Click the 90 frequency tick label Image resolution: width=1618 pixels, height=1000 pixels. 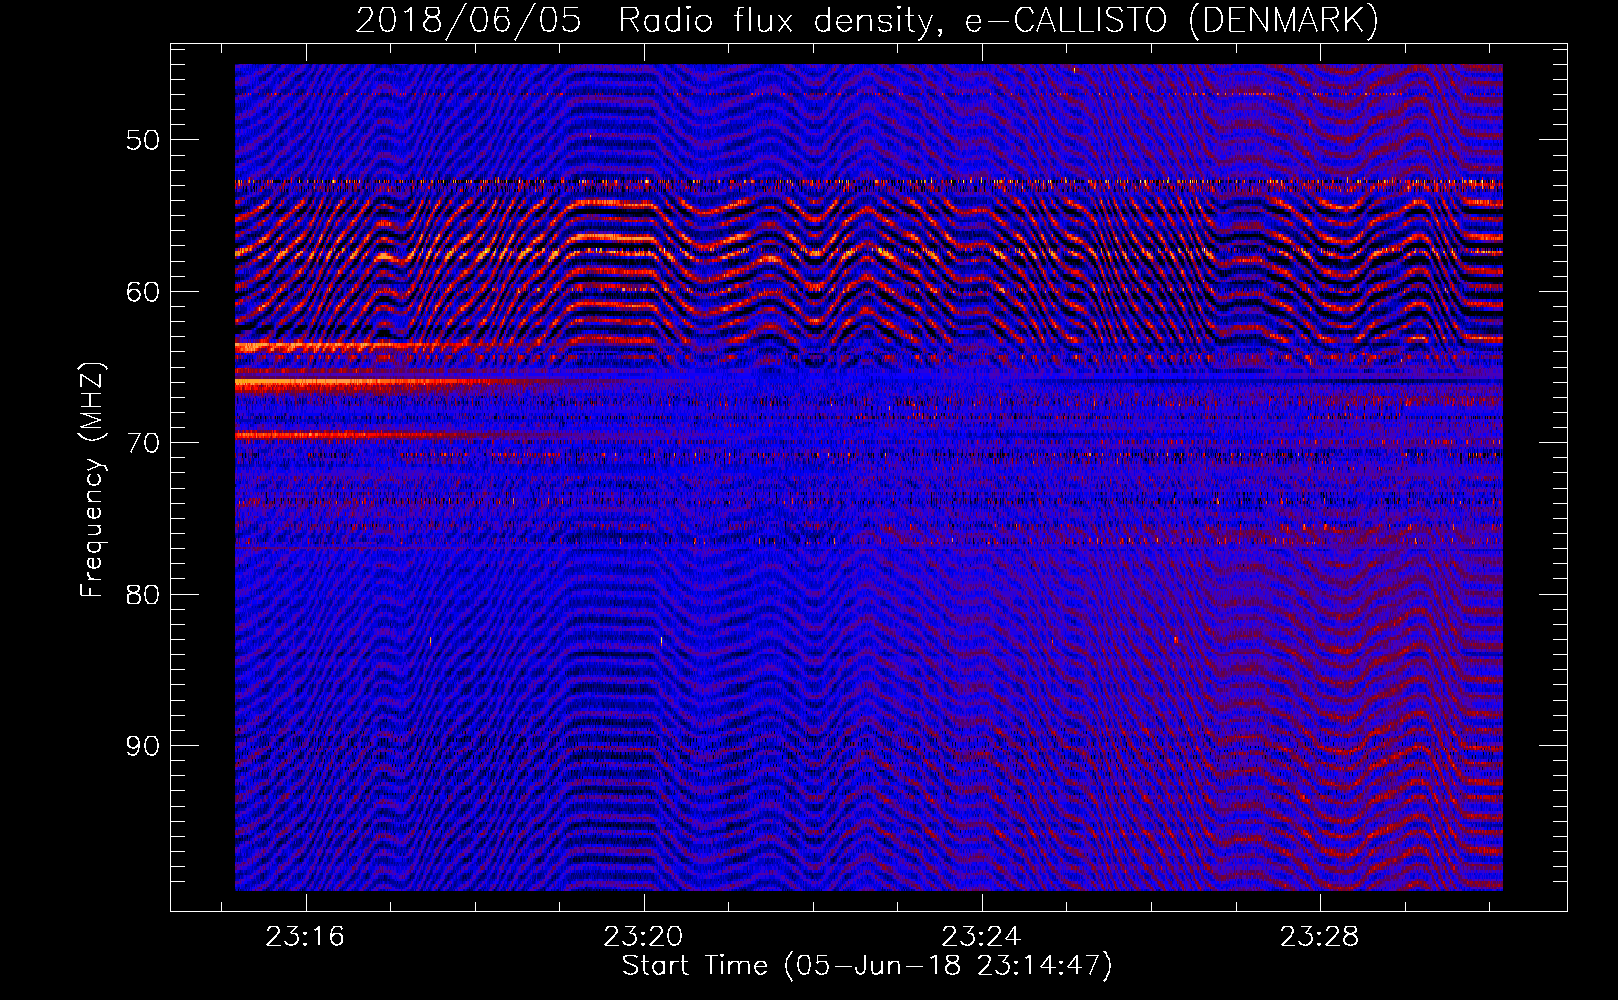point(143,746)
